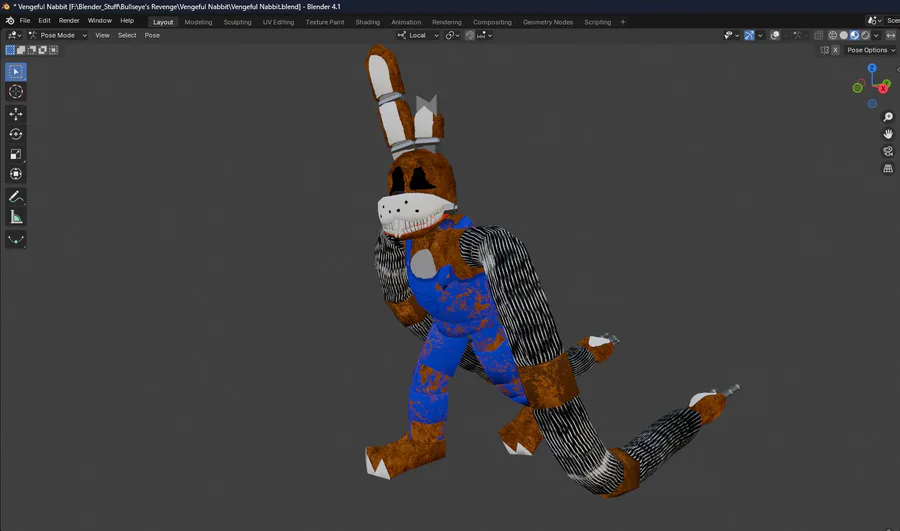The width and height of the screenshot is (900, 531).
Task: Expand the gizmo options dropdown arrow
Action: click(x=760, y=36)
